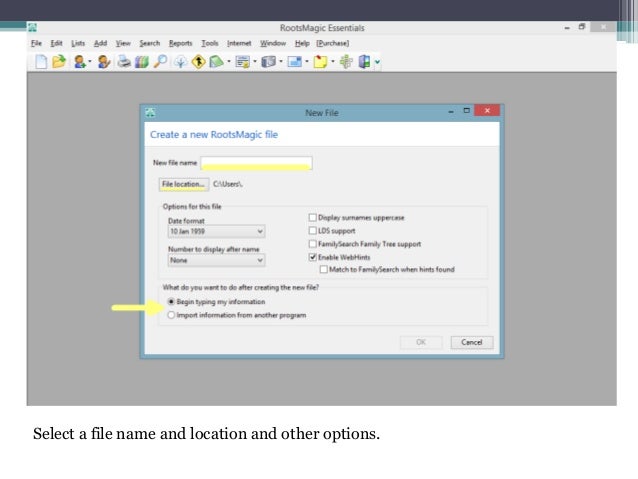The height and width of the screenshot is (479, 638).
Task: Open dropdown arrow beside sticky note icon
Action: [333, 62]
